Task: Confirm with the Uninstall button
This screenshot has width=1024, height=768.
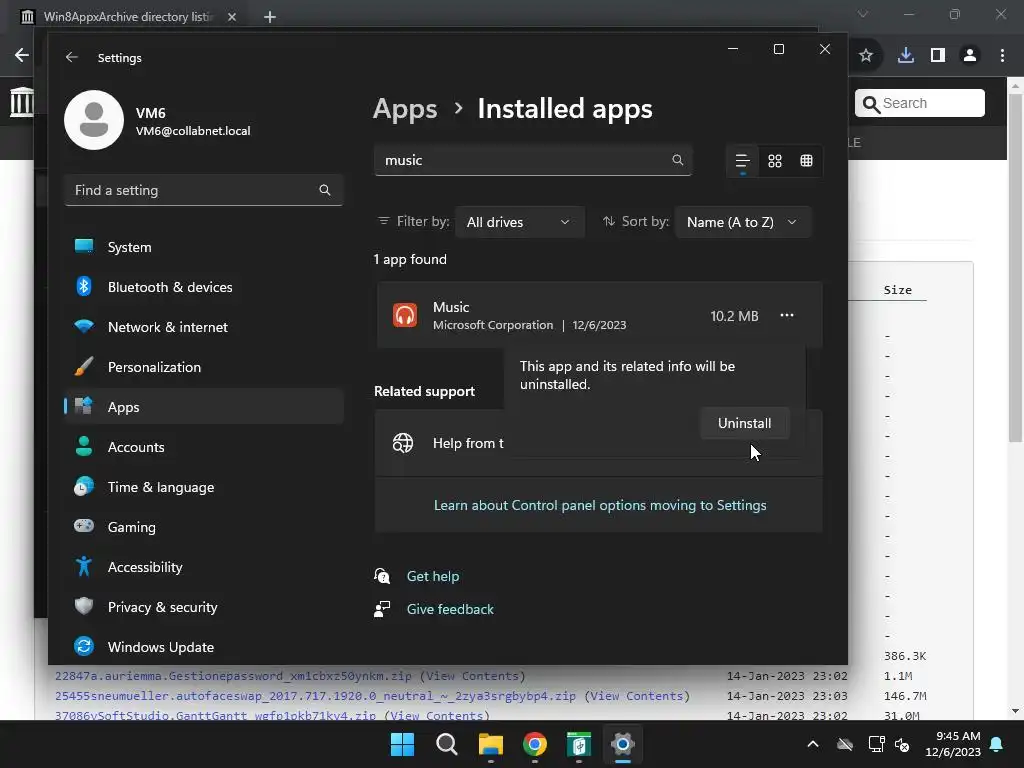Action: tap(744, 423)
